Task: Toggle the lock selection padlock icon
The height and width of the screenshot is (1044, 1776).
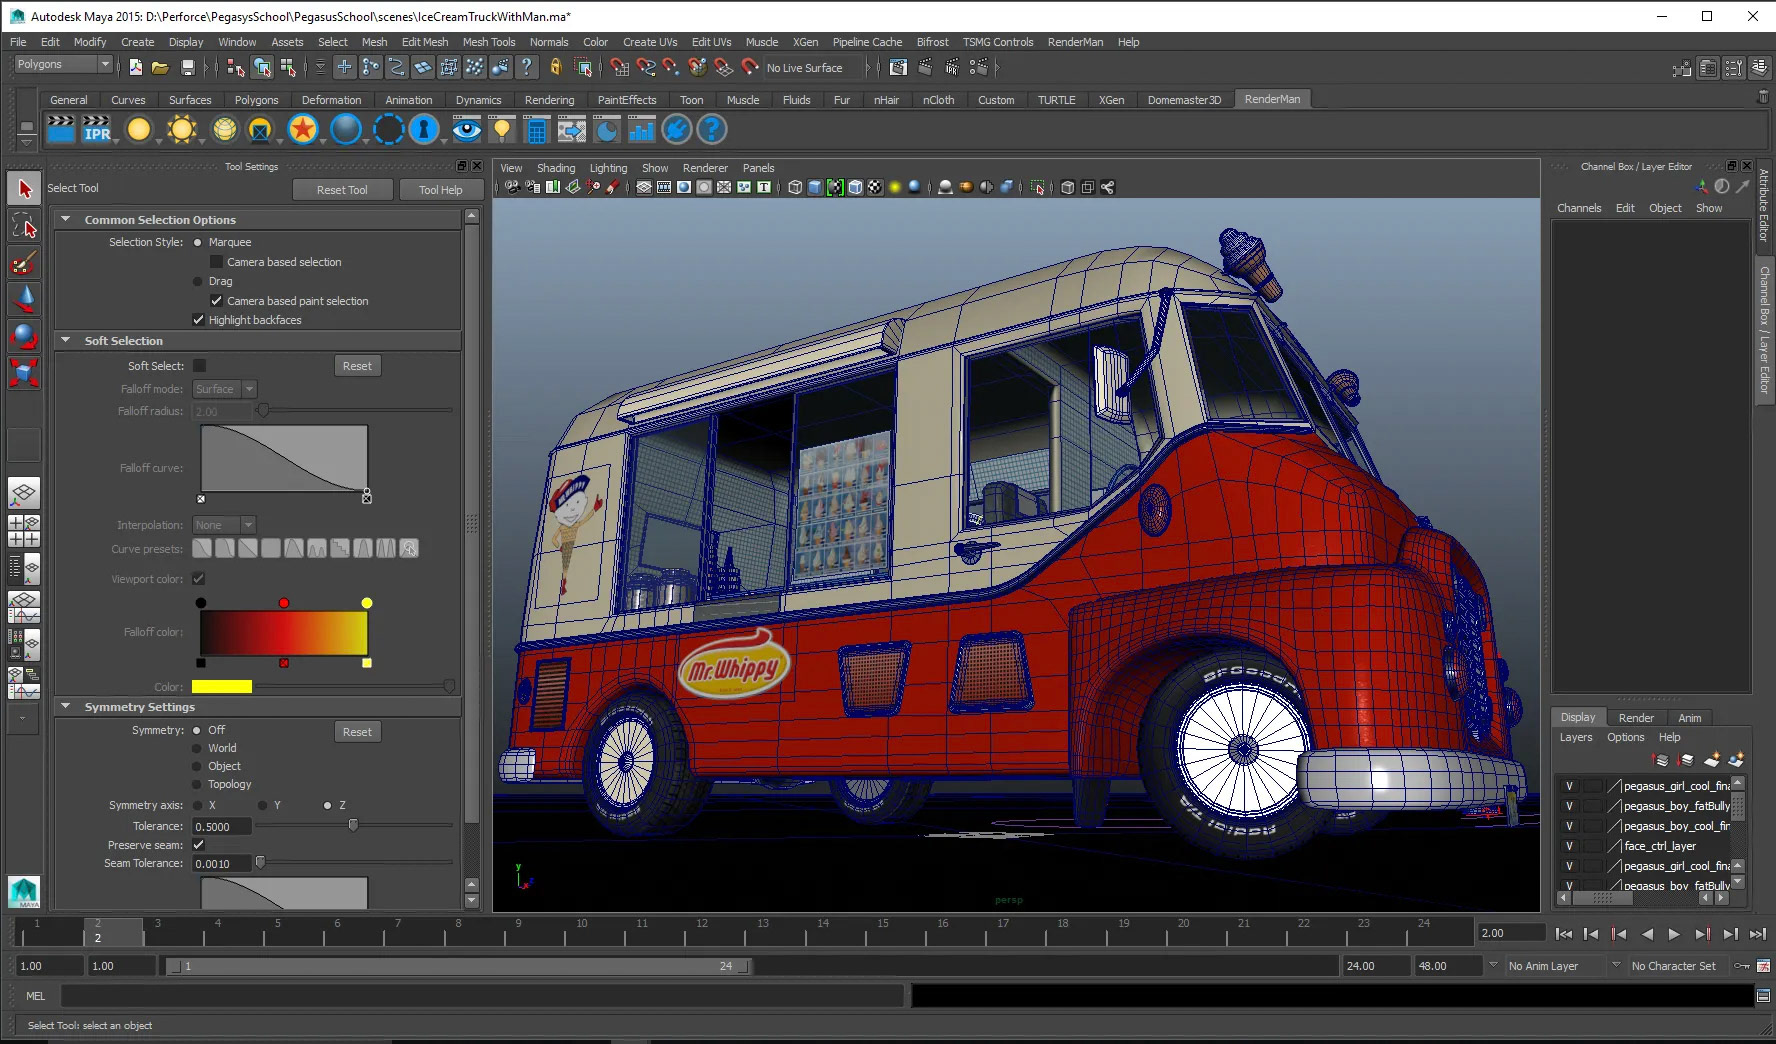Action: click(x=556, y=67)
